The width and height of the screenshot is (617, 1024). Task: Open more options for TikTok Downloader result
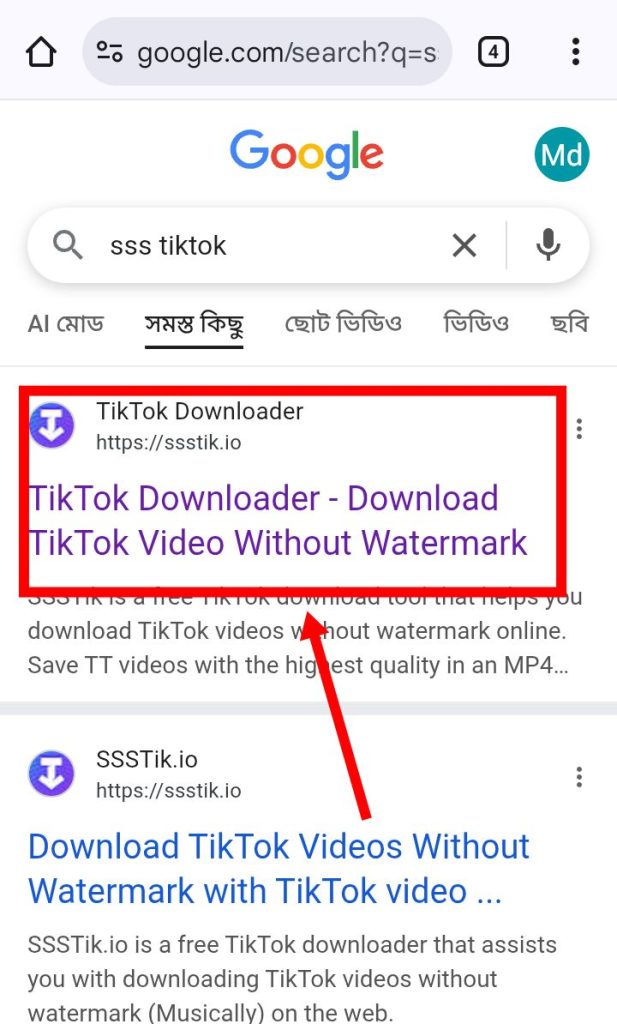click(x=579, y=428)
